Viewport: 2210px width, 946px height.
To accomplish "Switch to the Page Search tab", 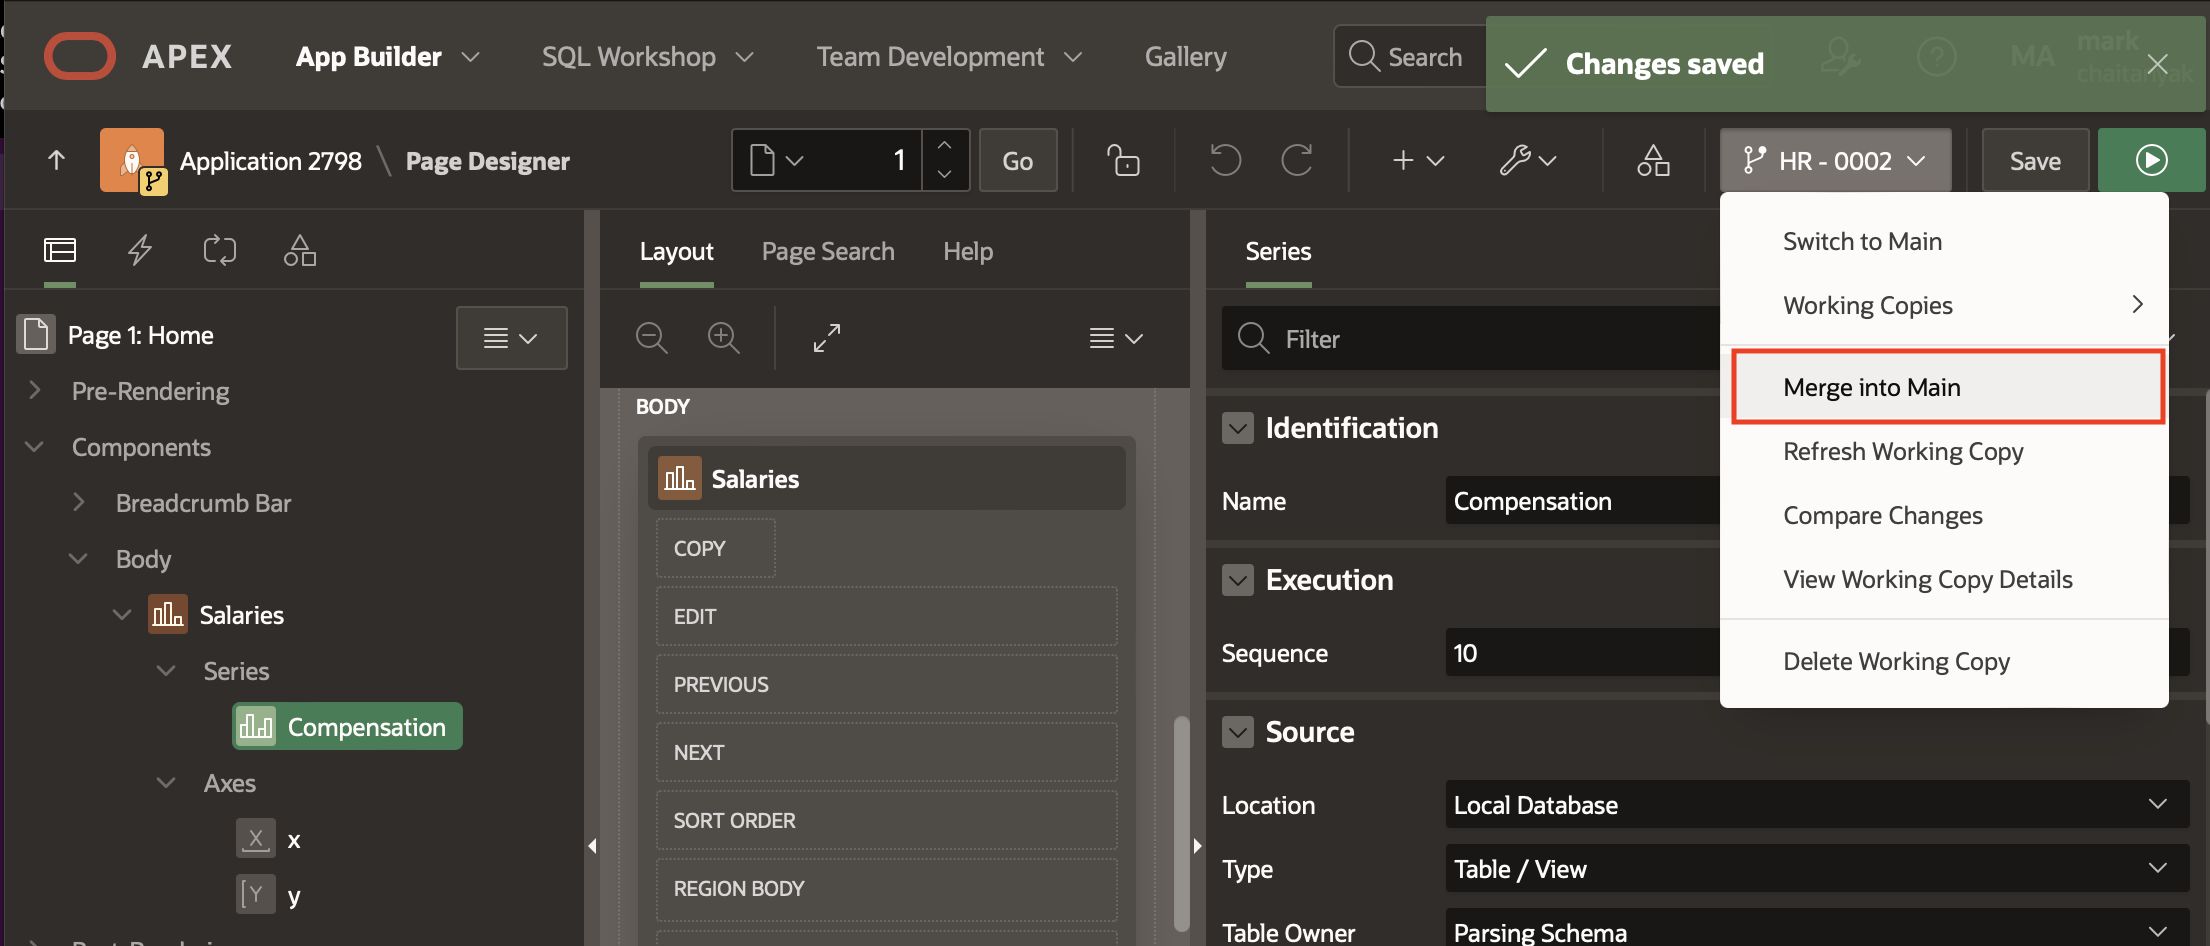I will click(x=828, y=251).
